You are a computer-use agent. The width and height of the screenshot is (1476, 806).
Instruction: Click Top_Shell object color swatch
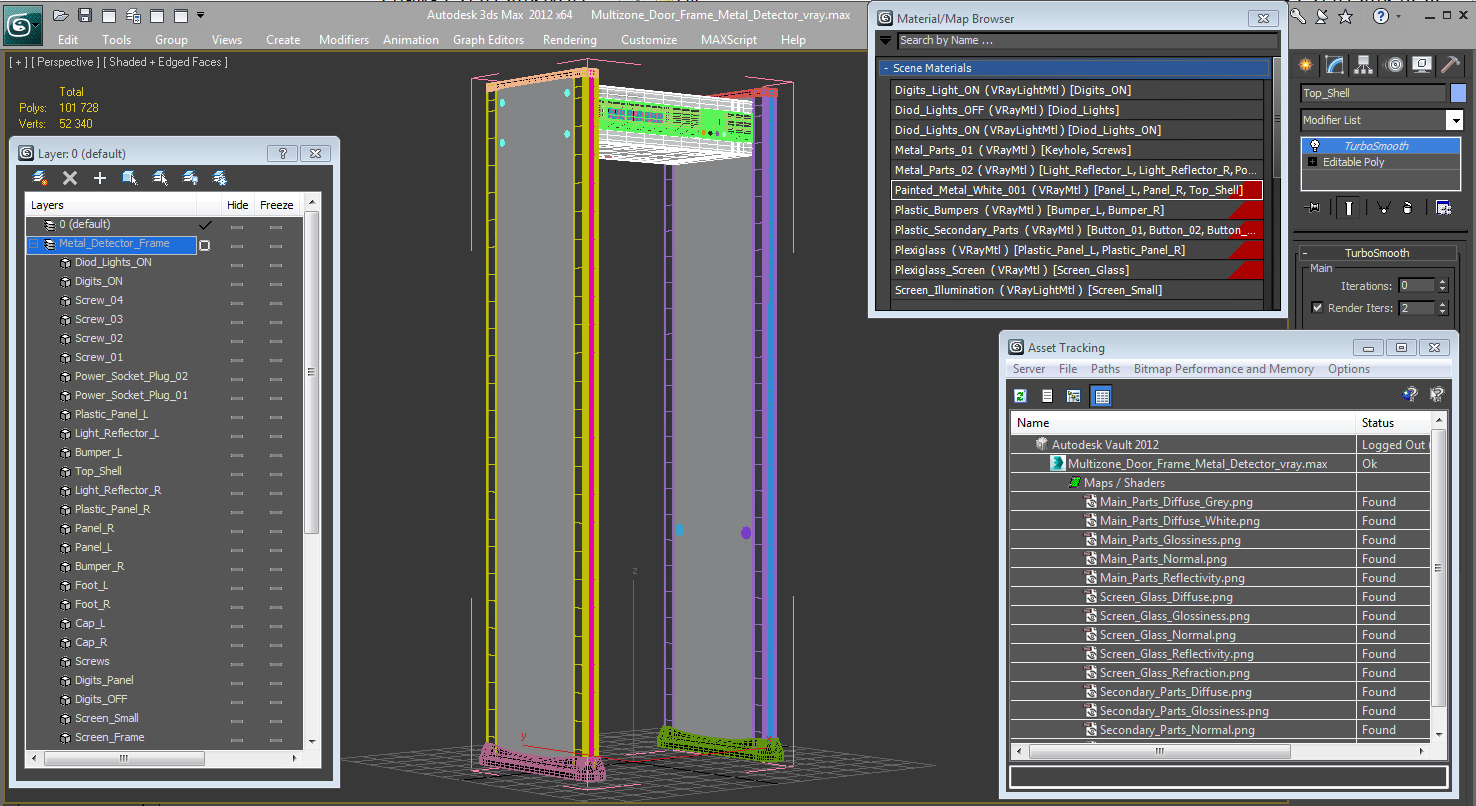pyautogui.click(x=1458, y=93)
